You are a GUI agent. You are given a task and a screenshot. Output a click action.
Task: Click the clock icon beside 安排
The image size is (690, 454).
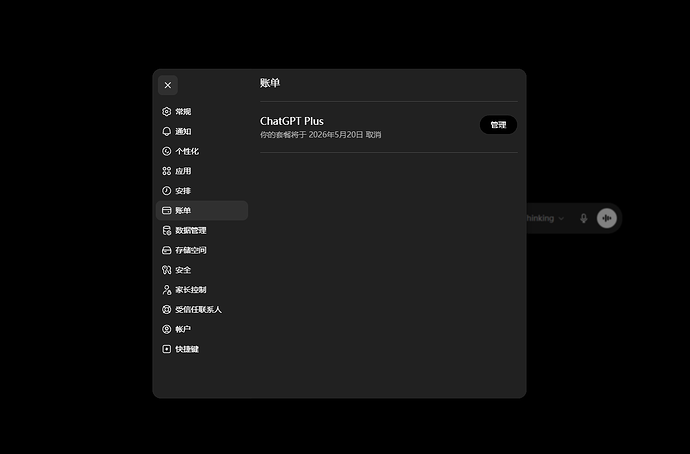click(166, 191)
